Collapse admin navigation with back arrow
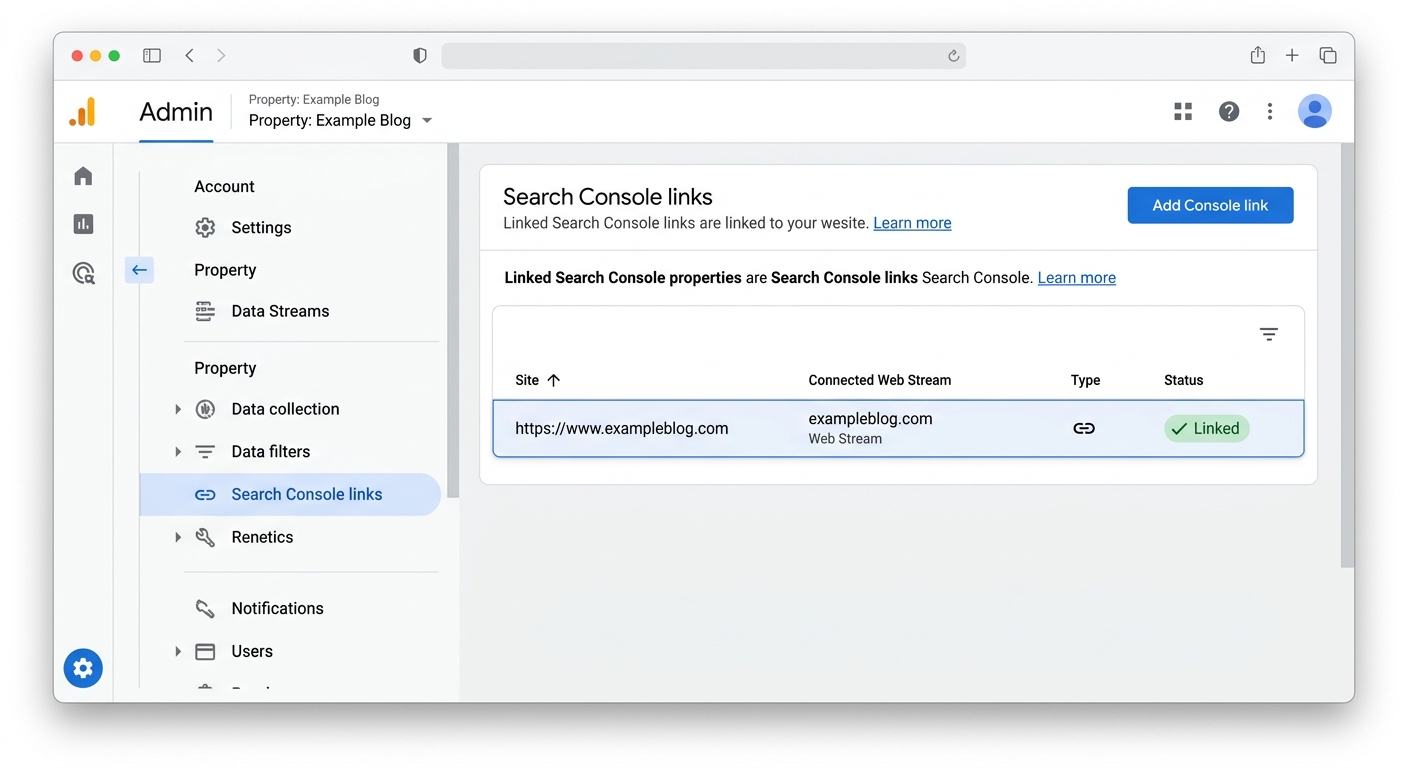The image size is (1408, 768). pos(139,270)
